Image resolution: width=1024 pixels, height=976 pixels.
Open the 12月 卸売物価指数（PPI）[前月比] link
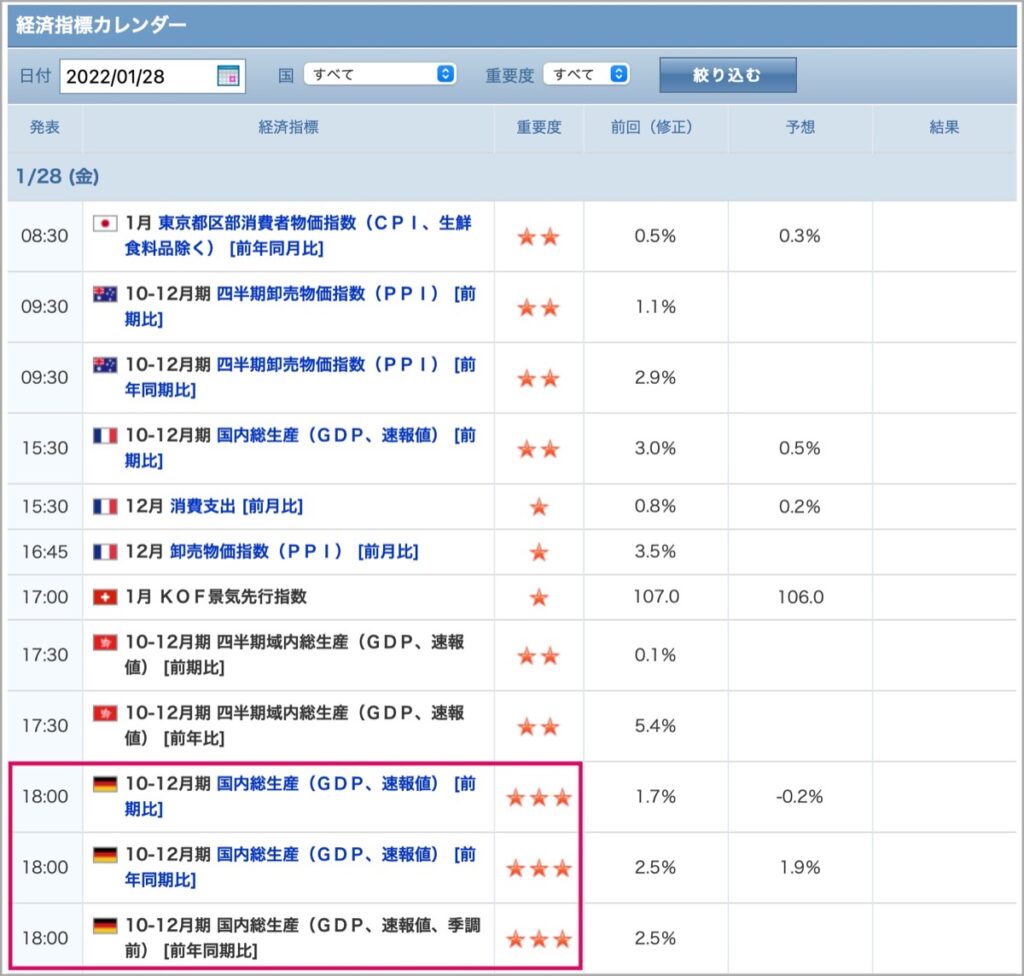click(x=294, y=552)
